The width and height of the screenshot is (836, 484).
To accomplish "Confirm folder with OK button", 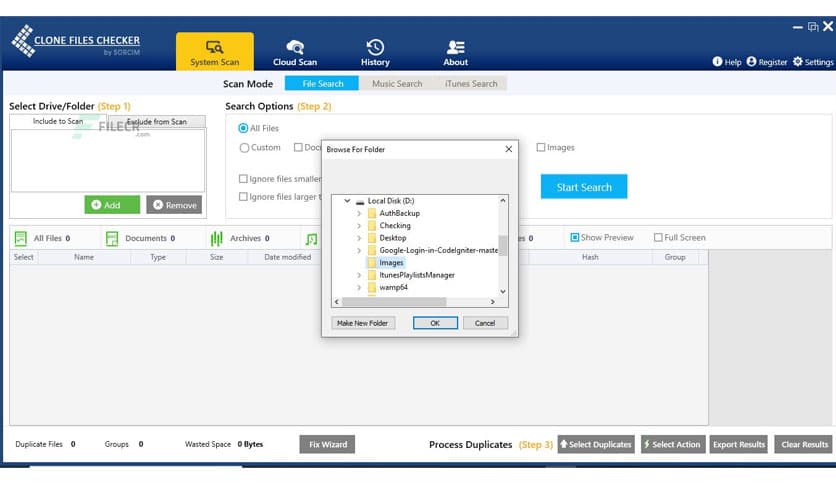I will click(435, 323).
